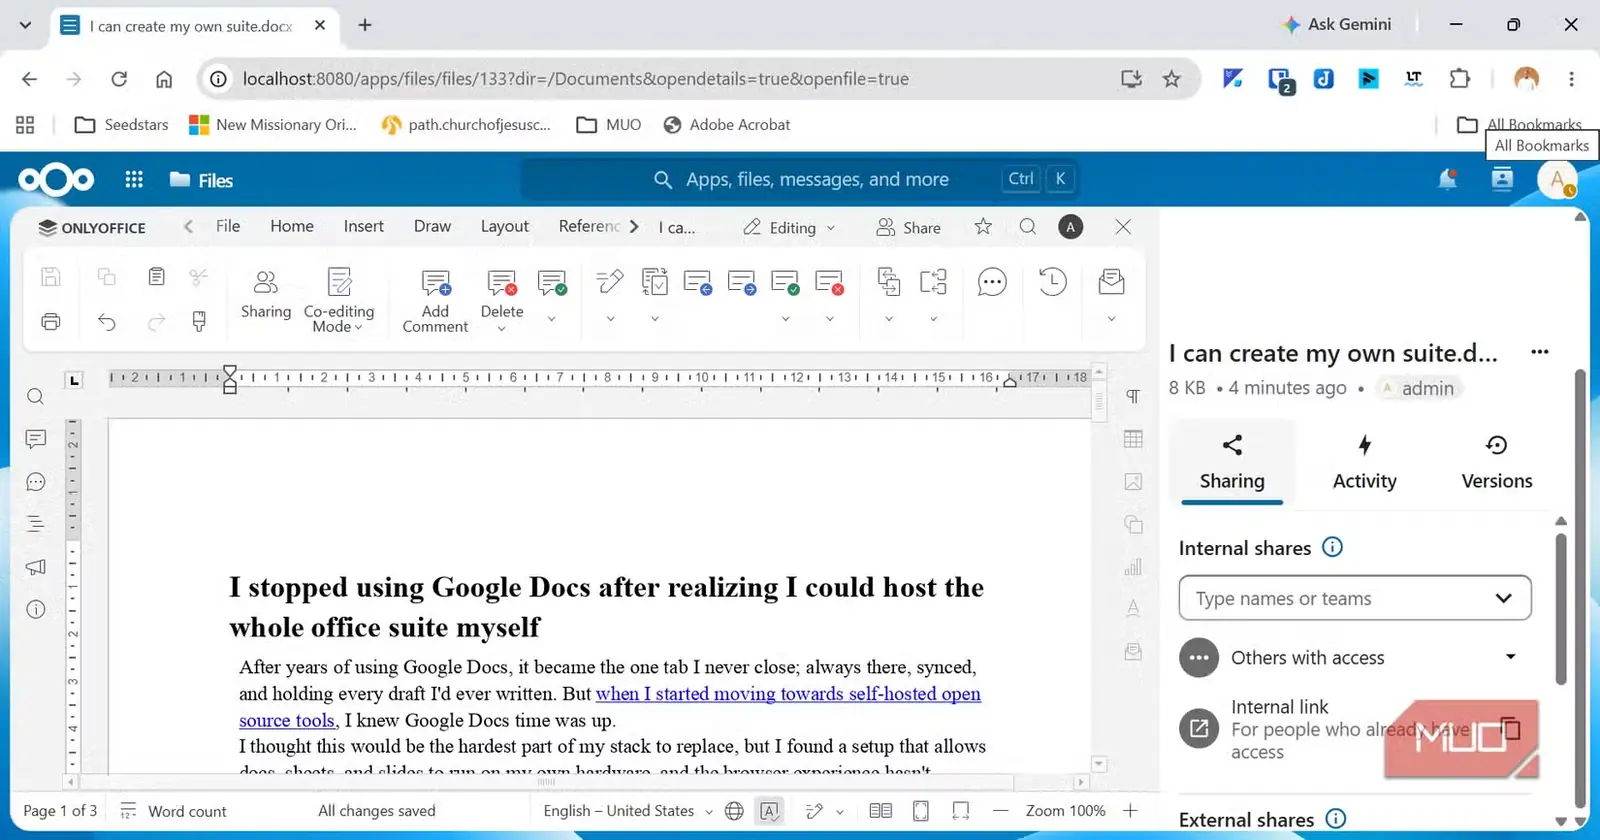The height and width of the screenshot is (840, 1600).
Task: Switch to the Draw ribbon tab
Action: coord(432,226)
